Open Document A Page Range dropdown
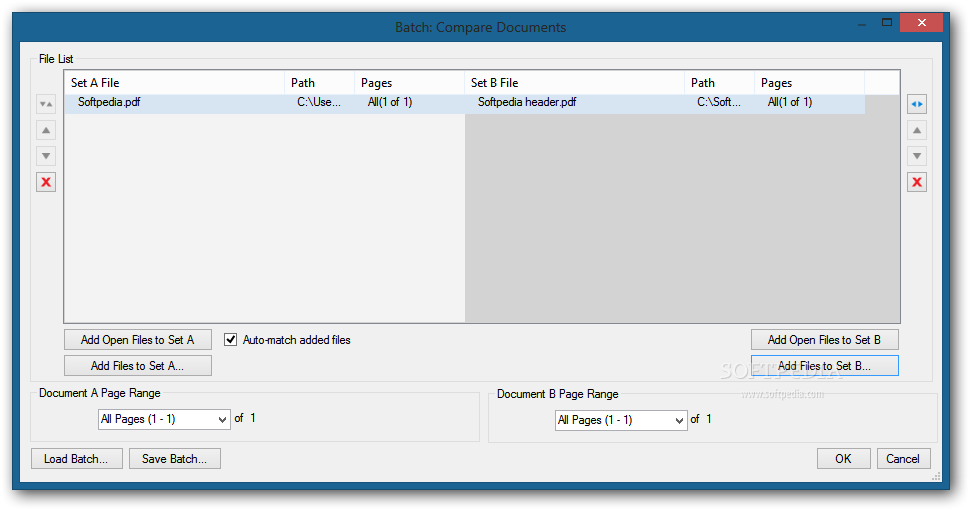The height and width of the screenshot is (510, 970). (164, 419)
